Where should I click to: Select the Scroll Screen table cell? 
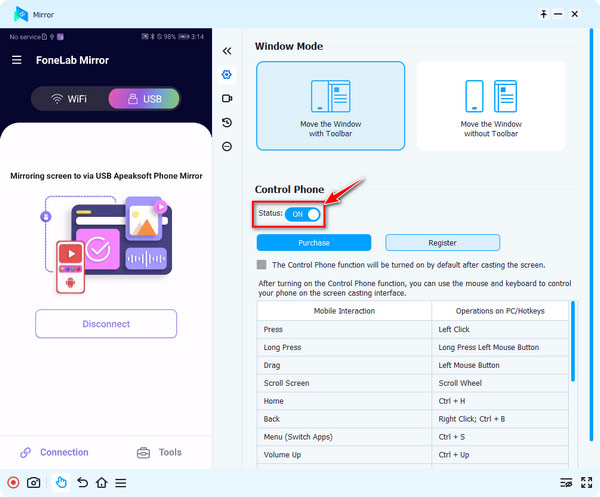tap(344, 383)
